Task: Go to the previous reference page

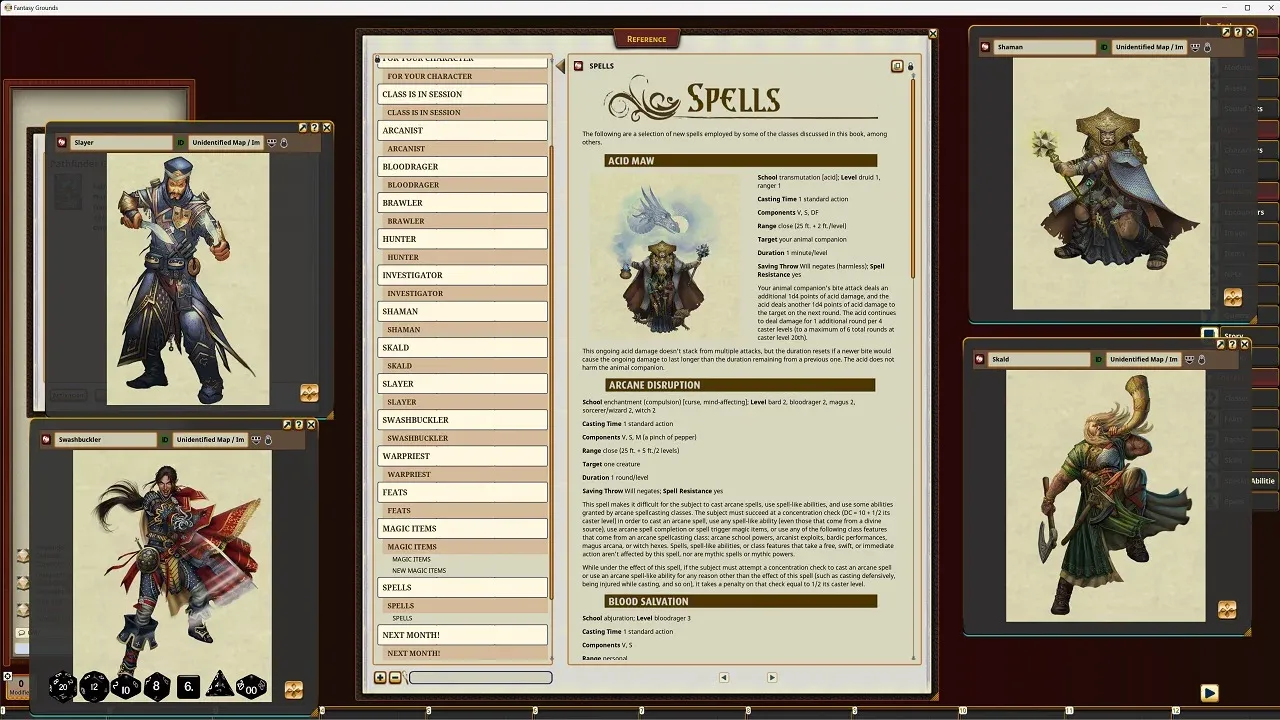Action: pyautogui.click(x=724, y=677)
